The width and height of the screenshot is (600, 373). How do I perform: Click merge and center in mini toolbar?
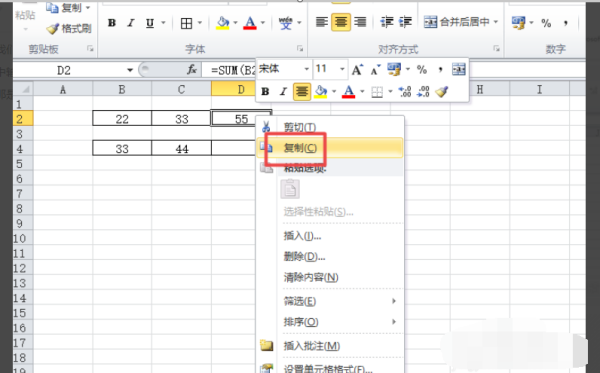coord(458,69)
